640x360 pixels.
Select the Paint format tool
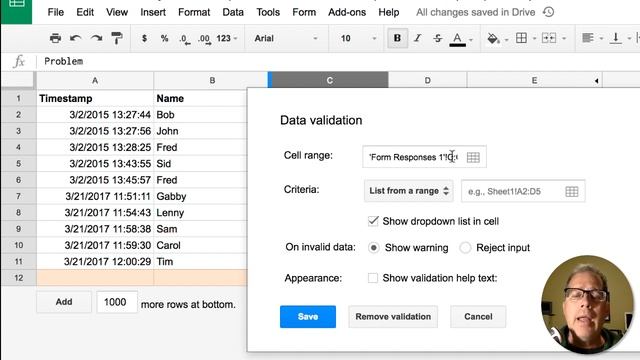[117, 38]
